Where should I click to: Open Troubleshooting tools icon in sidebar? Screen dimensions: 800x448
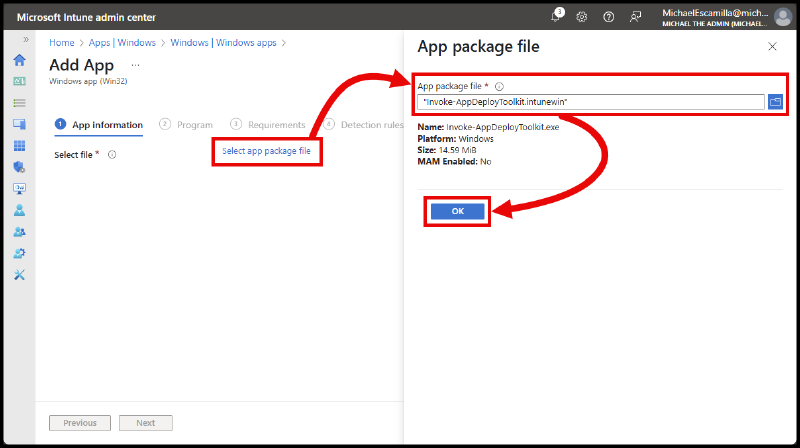click(19, 275)
